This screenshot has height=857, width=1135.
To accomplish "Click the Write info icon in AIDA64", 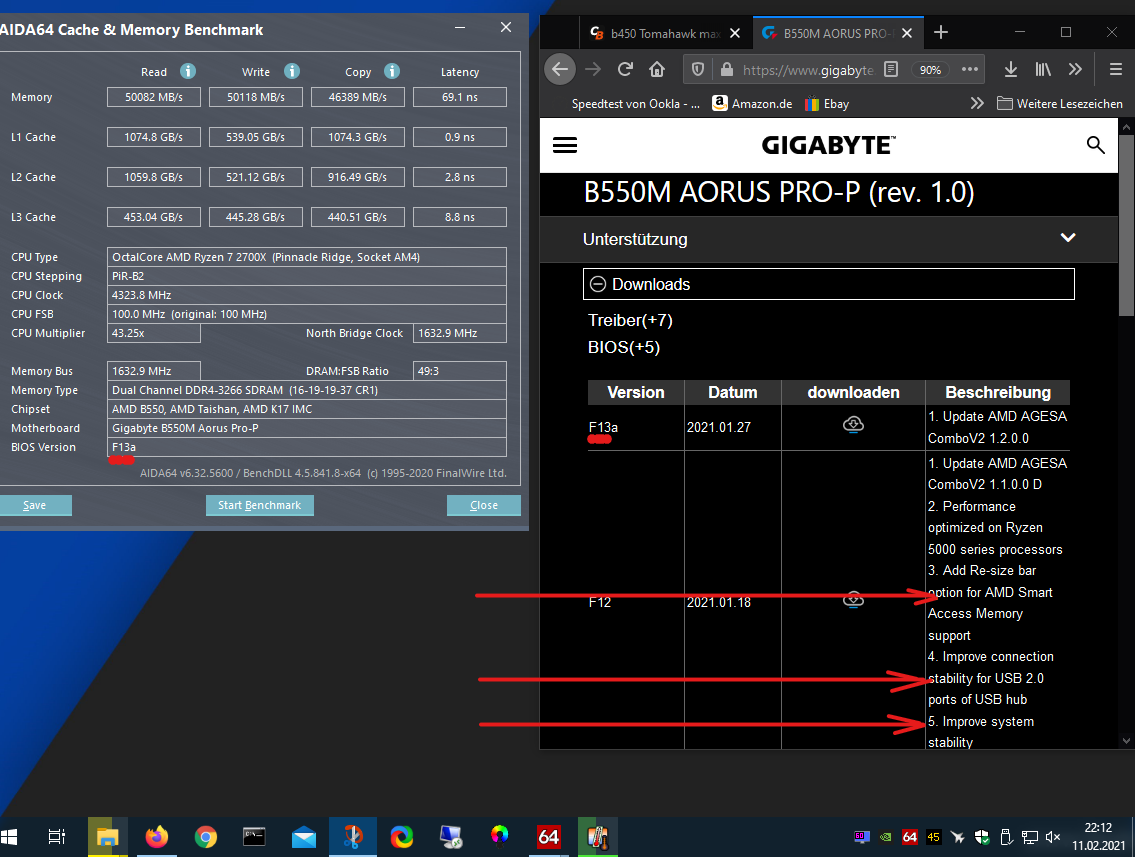I will [292, 71].
